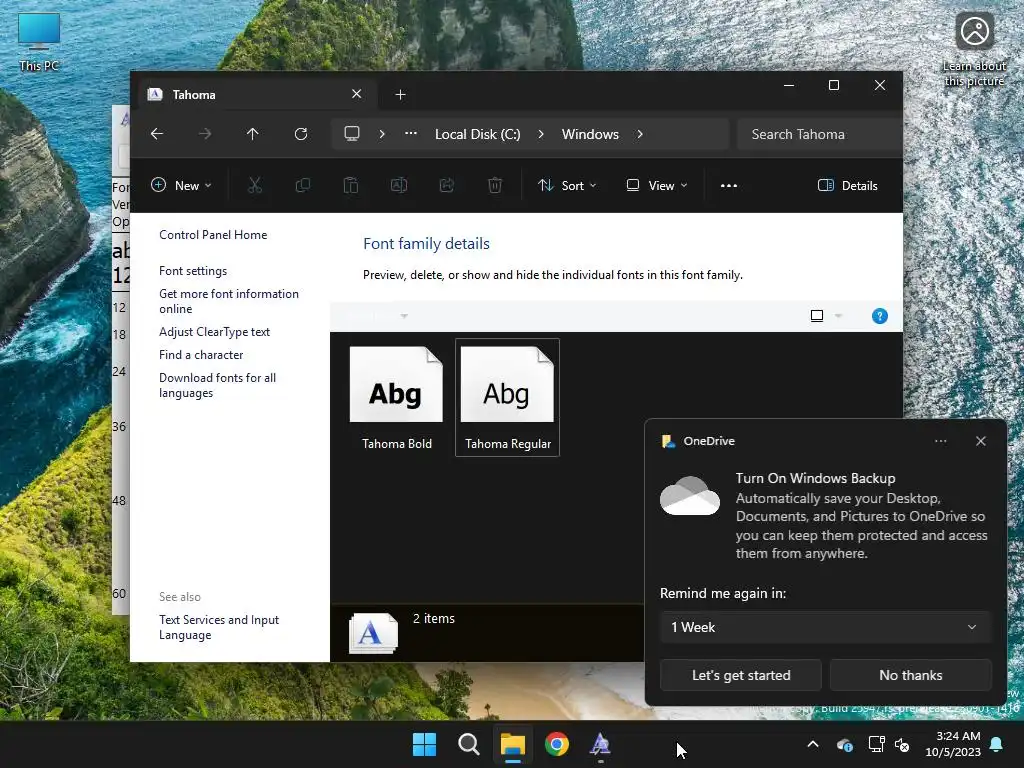Open the blue Help question mark
The height and width of the screenshot is (768, 1024).
880,316
